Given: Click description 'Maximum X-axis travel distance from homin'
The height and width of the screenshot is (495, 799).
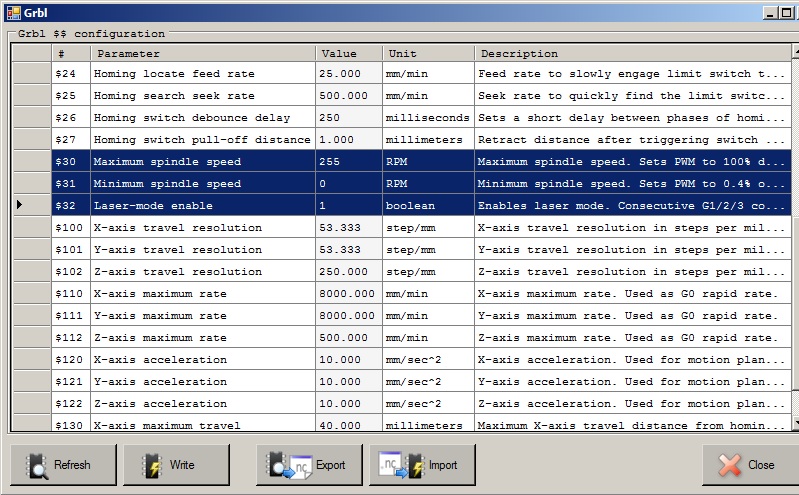Looking at the screenshot, I should point(633,423).
